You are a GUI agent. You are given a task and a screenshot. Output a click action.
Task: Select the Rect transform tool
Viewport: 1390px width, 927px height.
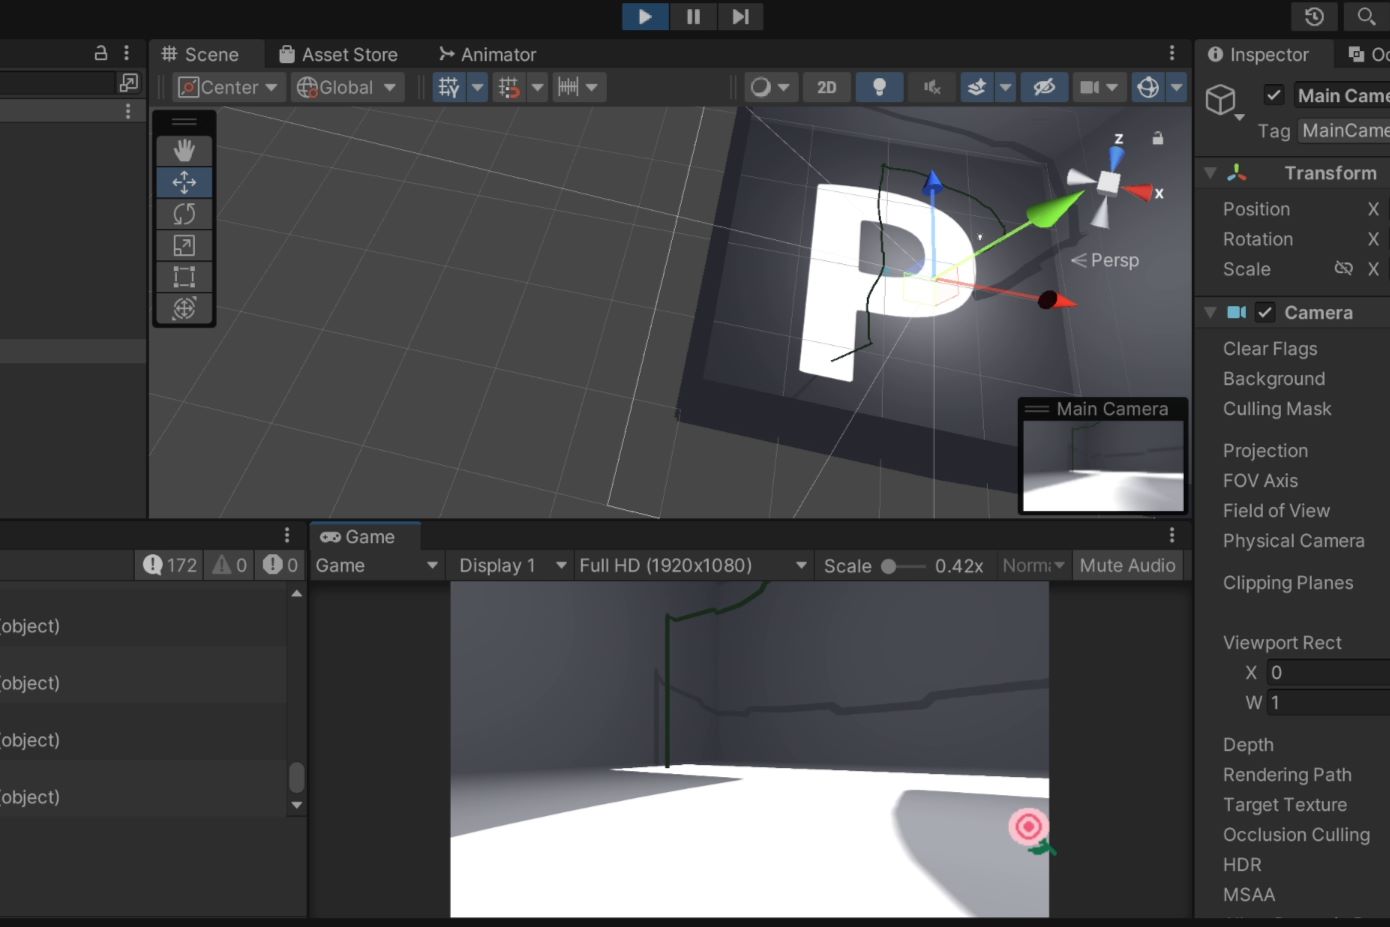184,277
